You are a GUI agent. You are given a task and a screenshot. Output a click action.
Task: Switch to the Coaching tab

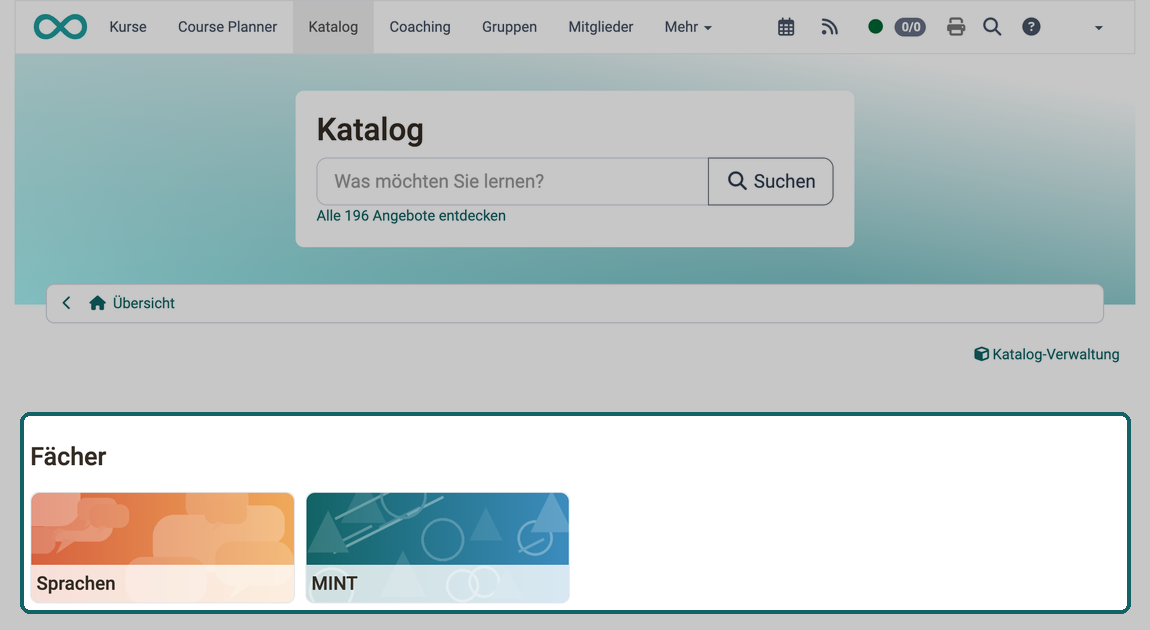[420, 27]
